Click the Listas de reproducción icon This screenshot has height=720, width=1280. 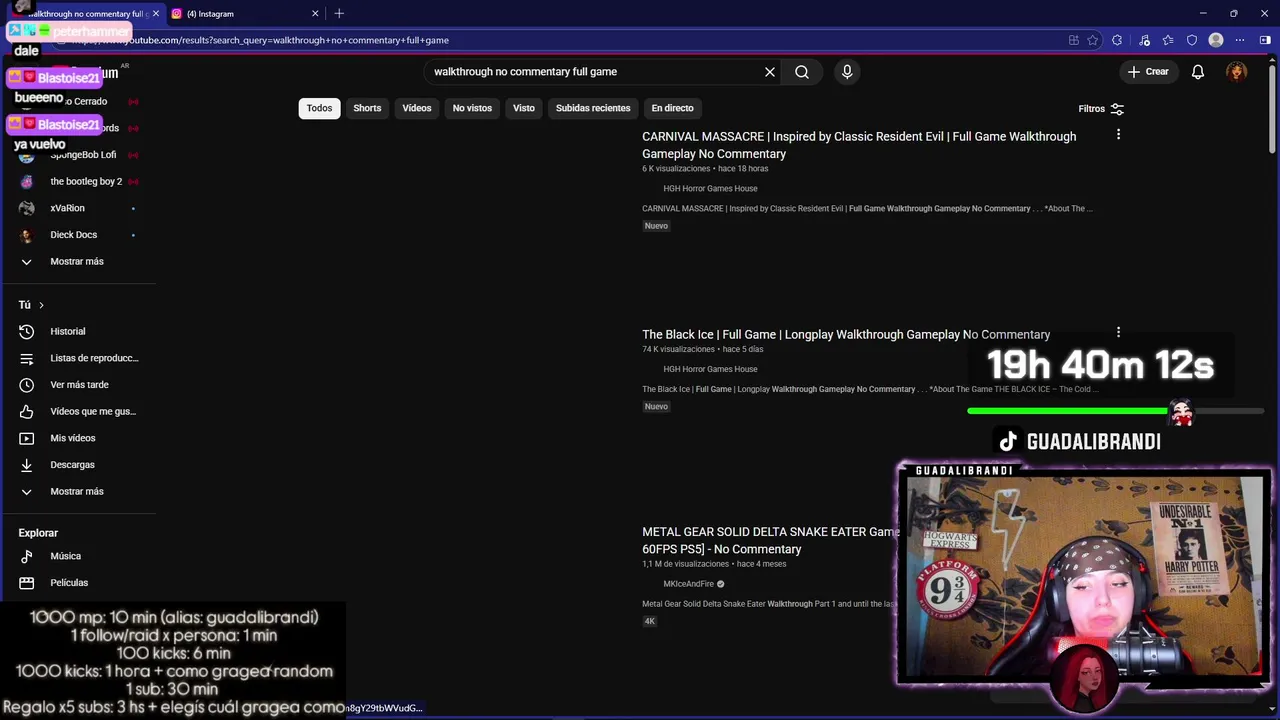pos(27,358)
